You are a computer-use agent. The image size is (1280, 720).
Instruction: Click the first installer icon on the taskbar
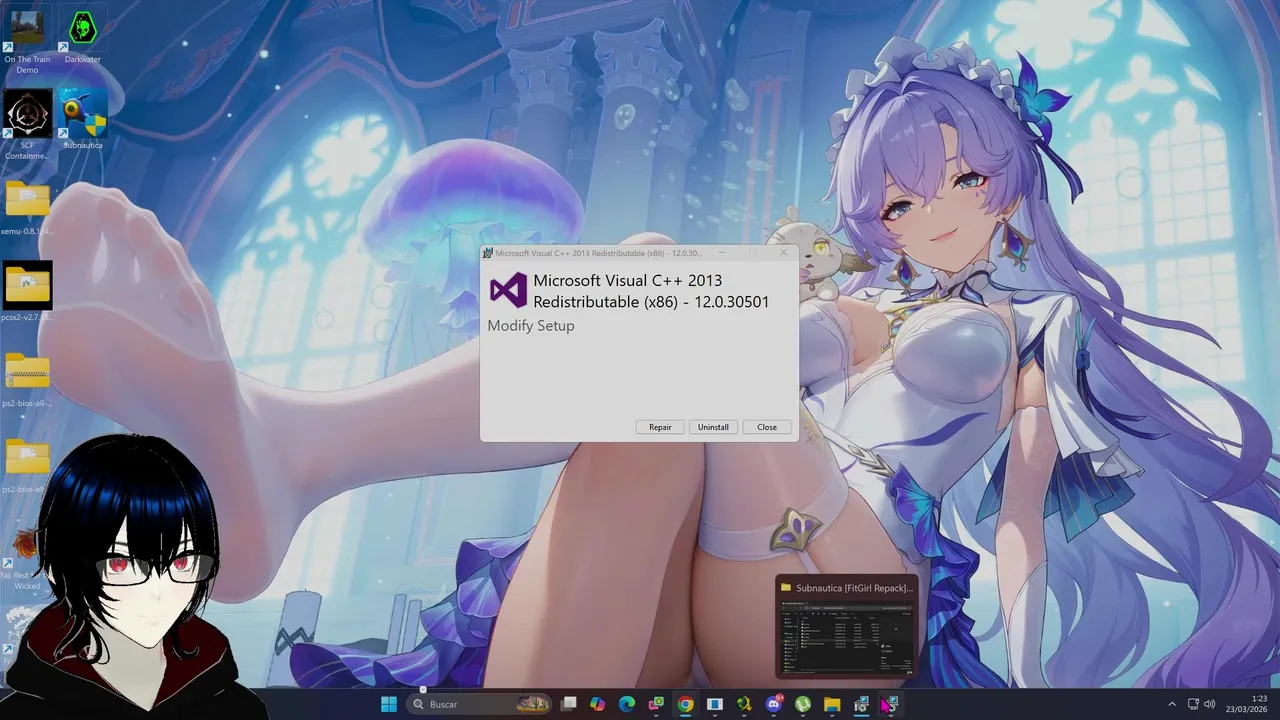[x=860, y=704]
